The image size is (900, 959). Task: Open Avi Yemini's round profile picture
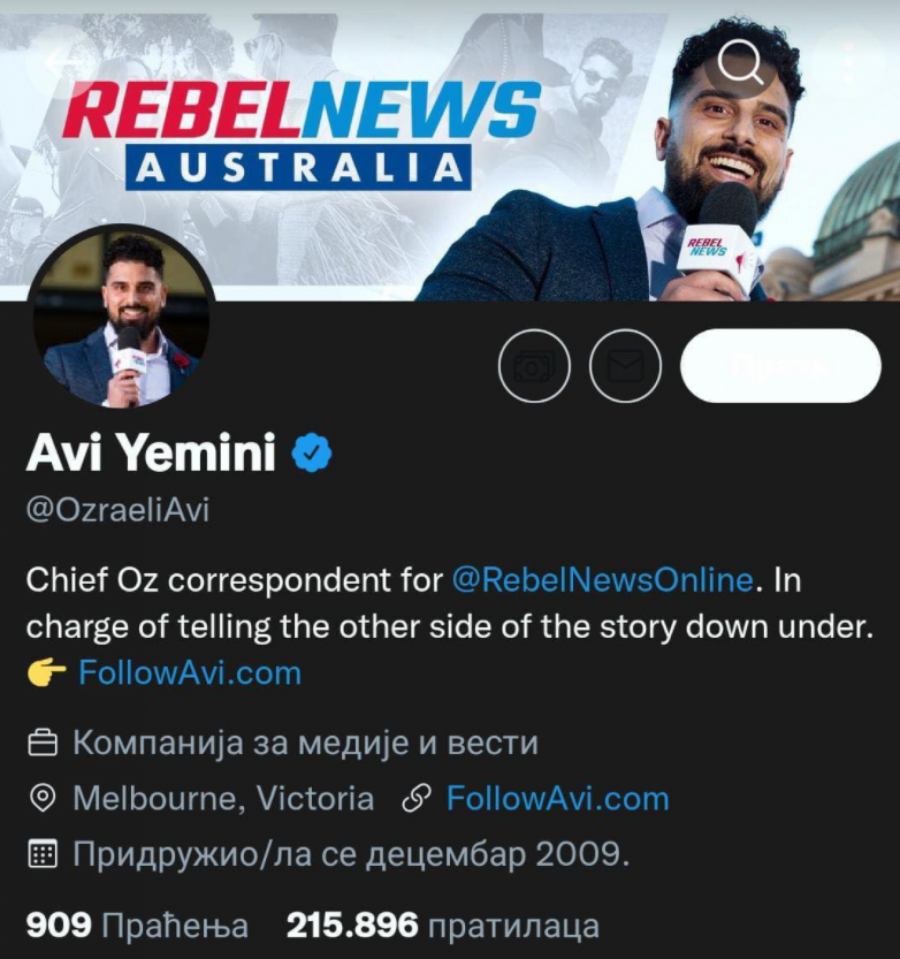click(x=120, y=316)
